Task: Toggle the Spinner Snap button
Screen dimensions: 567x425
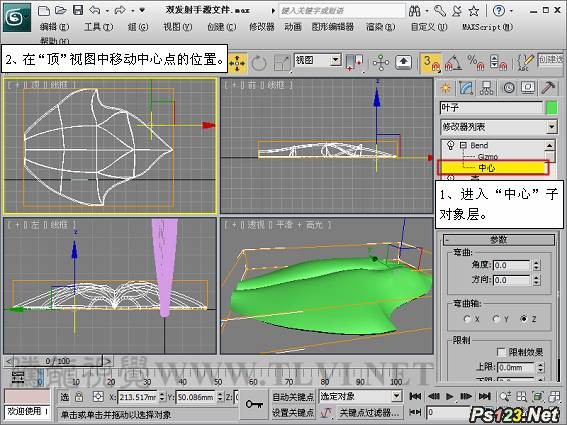Action: click(x=498, y=63)
